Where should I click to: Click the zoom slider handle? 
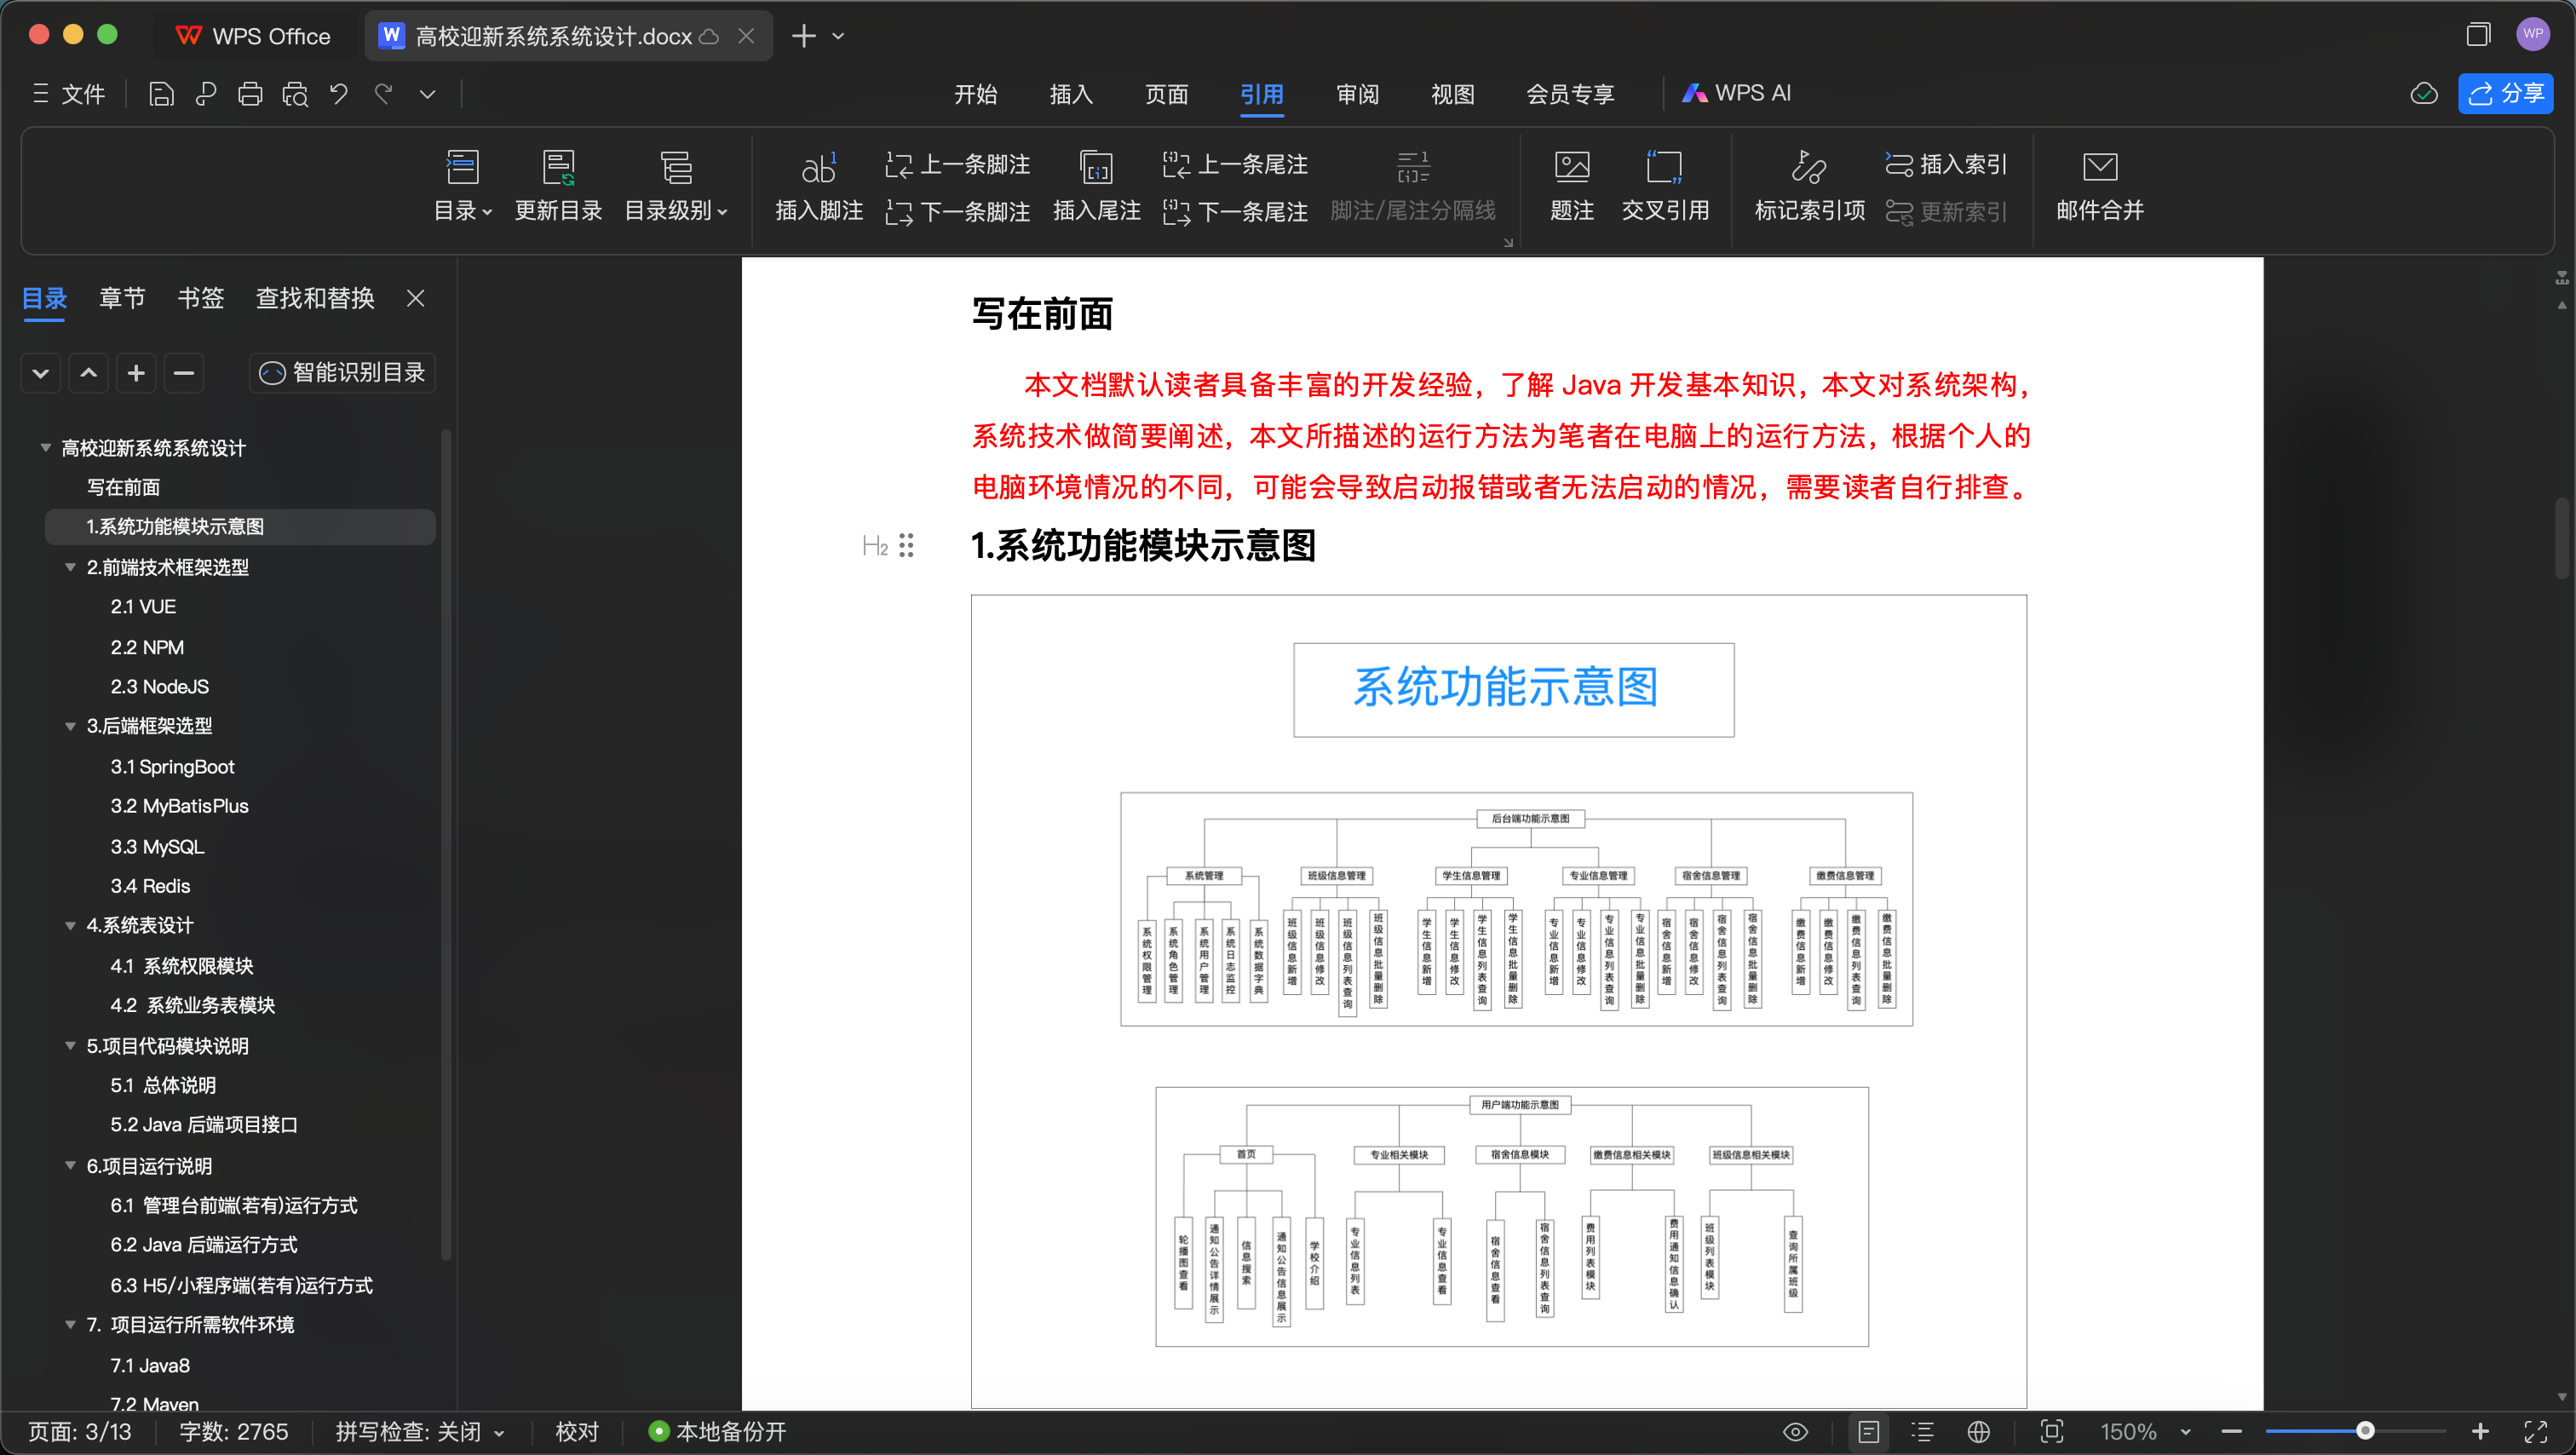pyautogui.click(x=2364, y=1431)
